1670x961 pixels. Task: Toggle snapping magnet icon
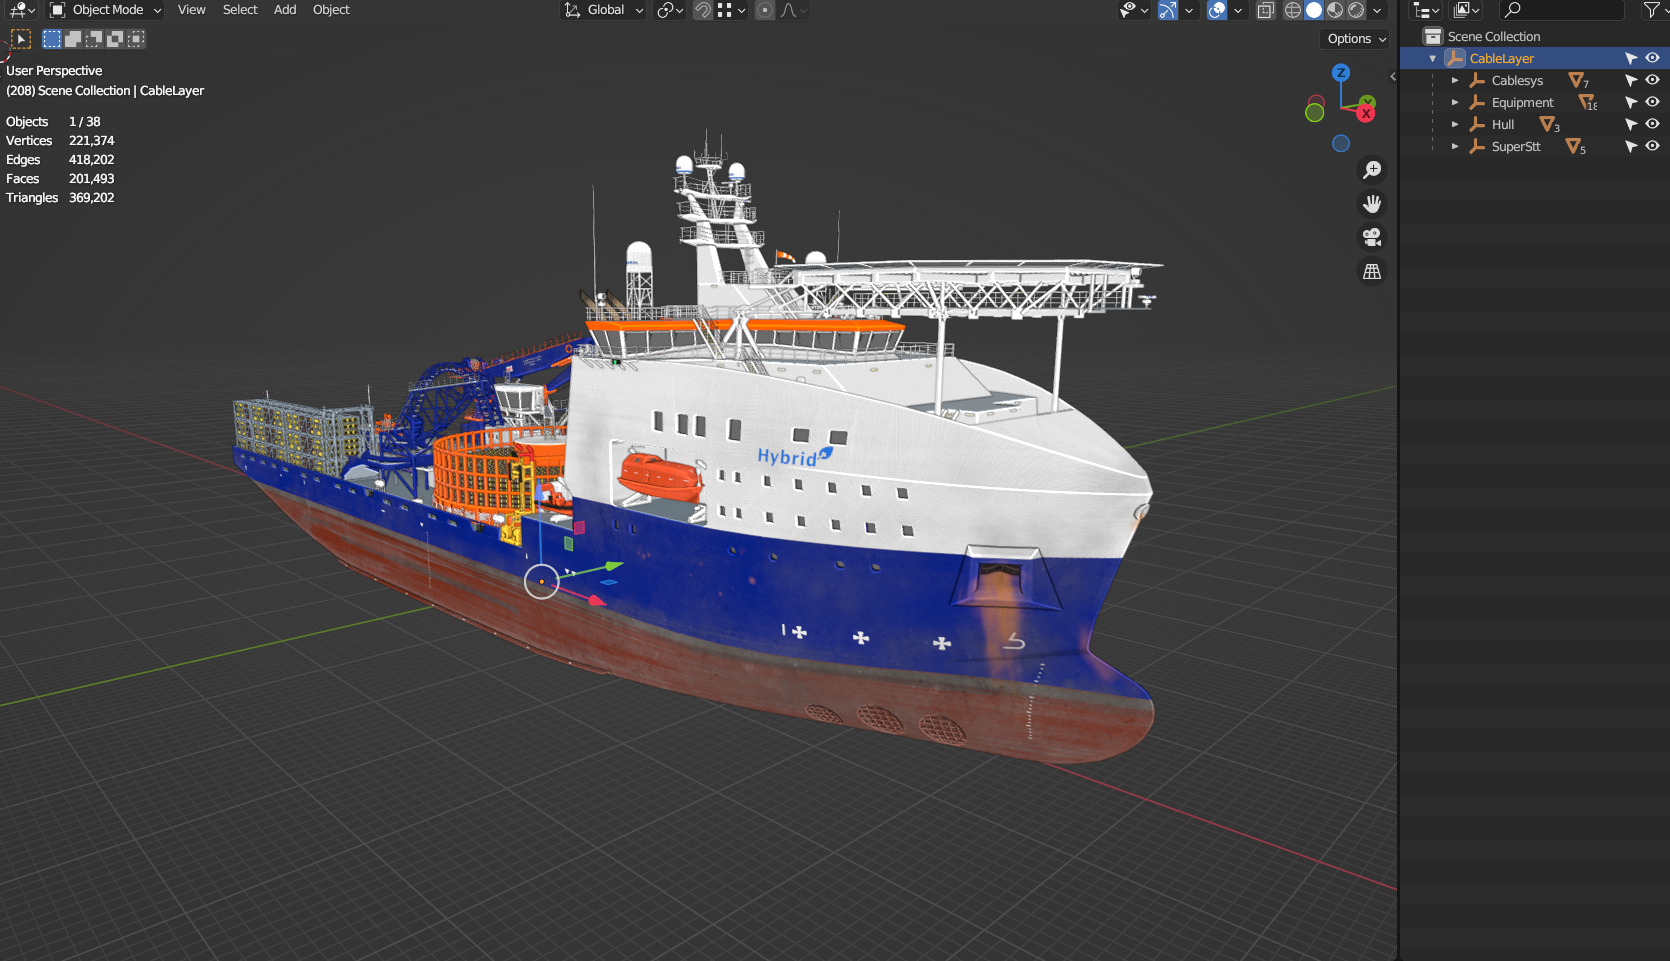pyautogui.click(x=703, y=10)
